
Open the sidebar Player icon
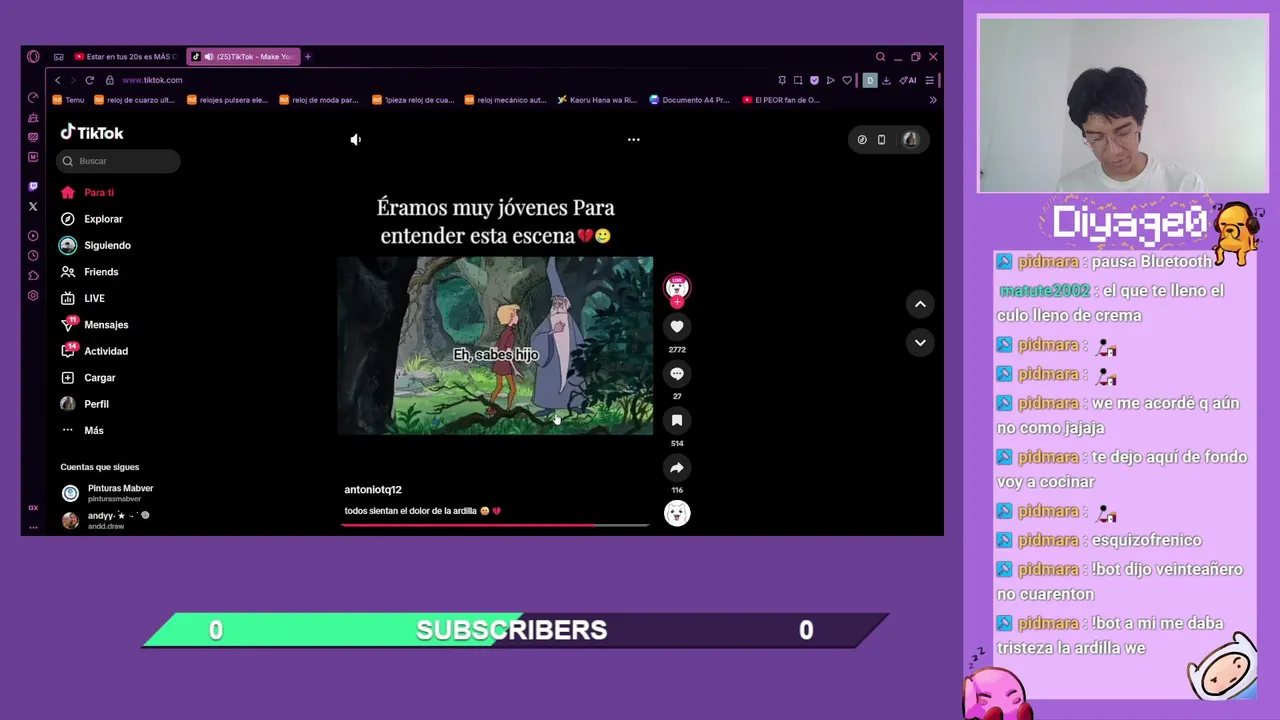[33, 236]
